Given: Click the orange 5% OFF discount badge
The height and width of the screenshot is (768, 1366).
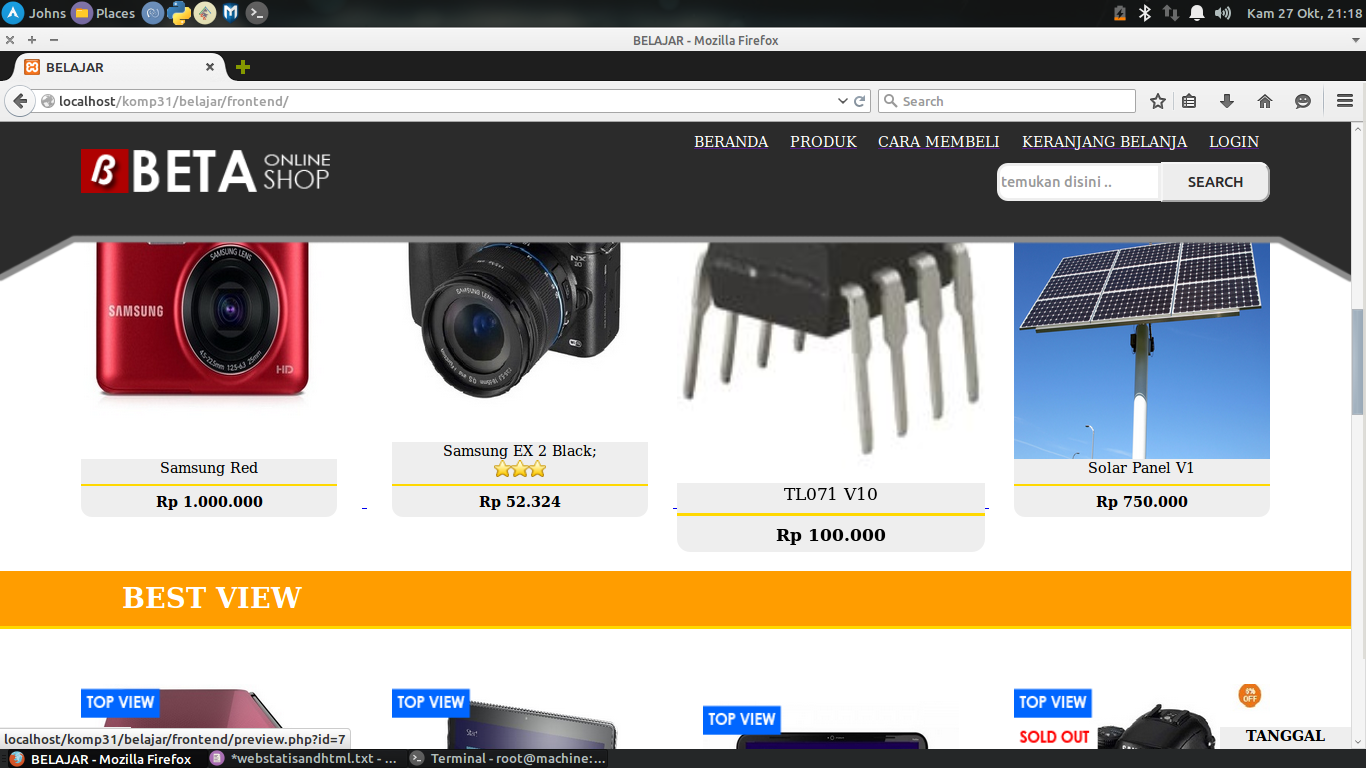Looking at the screenshot, I should pyautogui.click(x=1250, y=695).
